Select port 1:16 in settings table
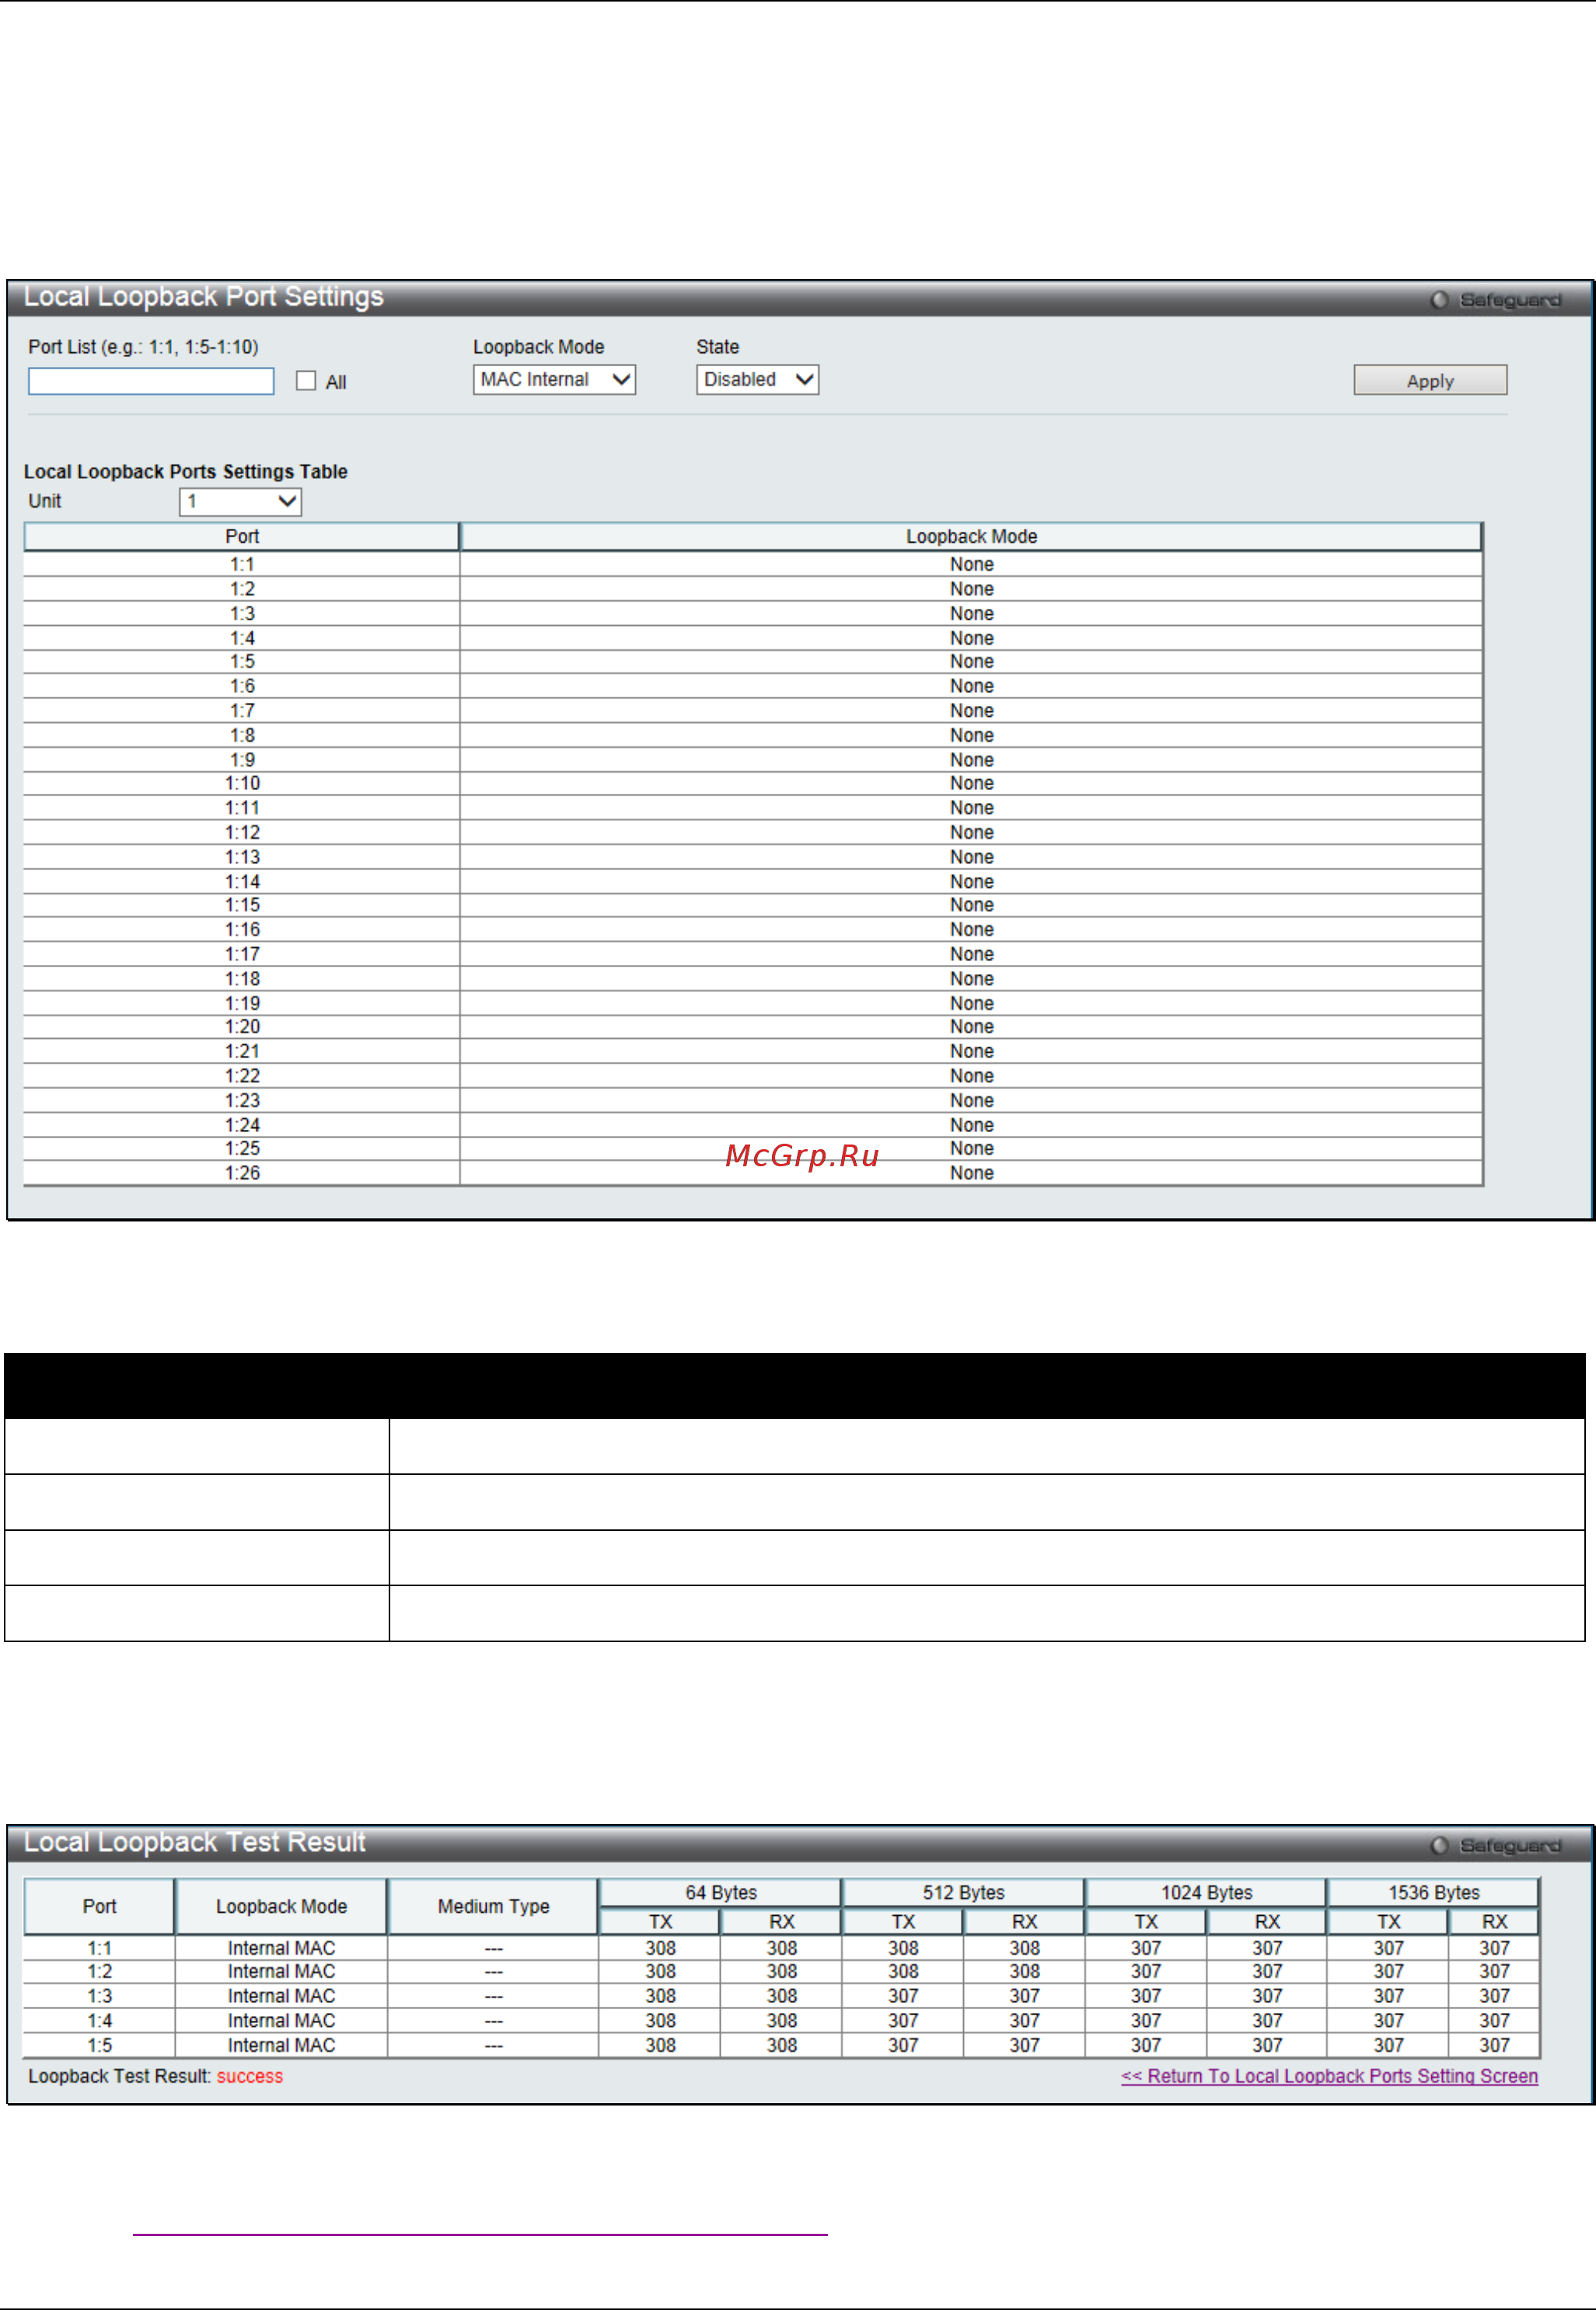 click(242, 929)
